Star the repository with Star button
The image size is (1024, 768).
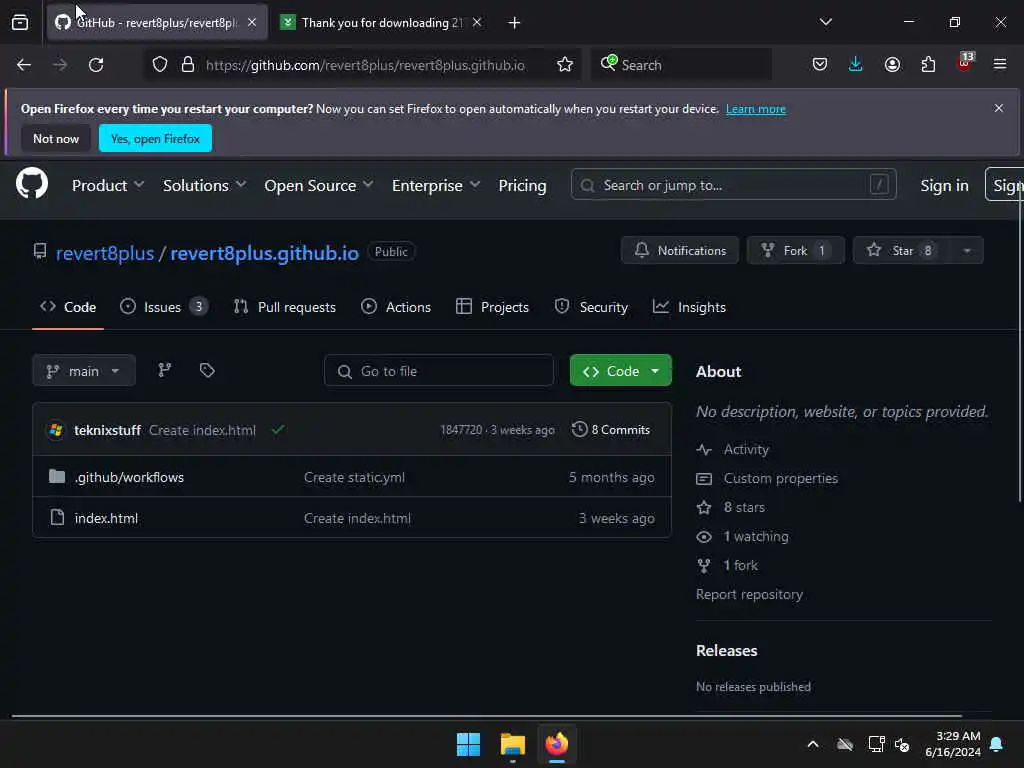click(902, 251)
